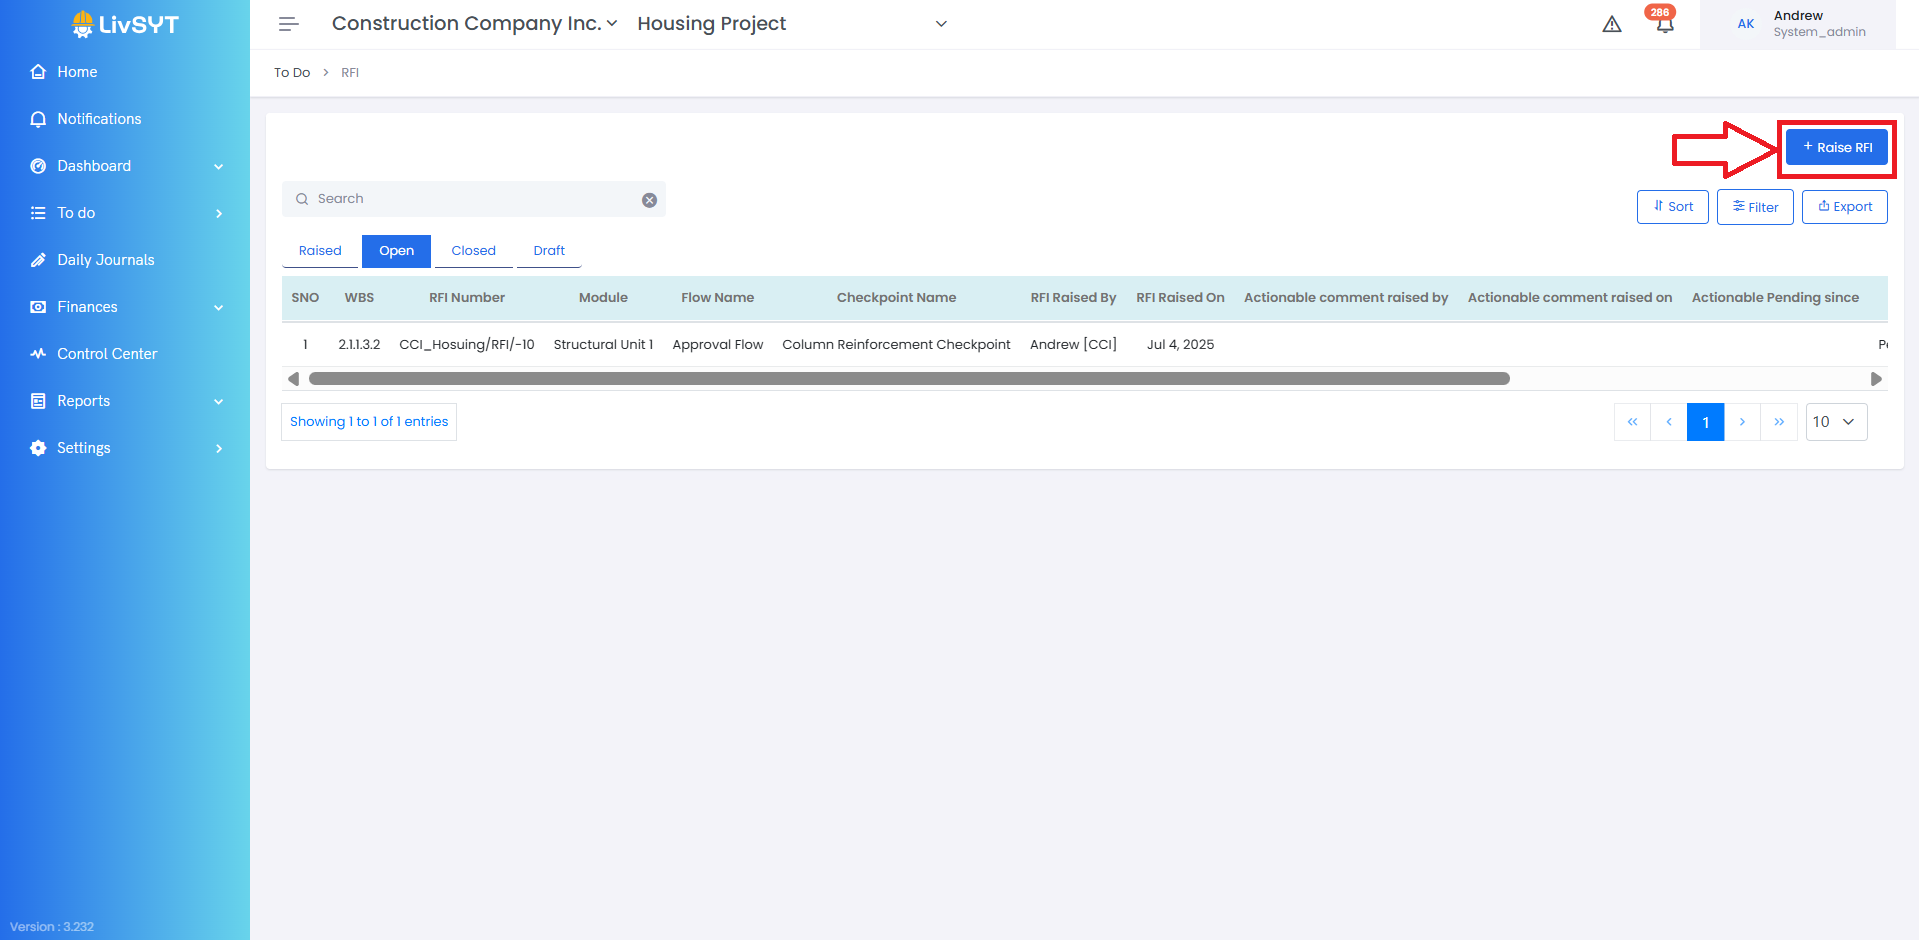Open the Construction Company Inc. dropdown
Image resolution: width=1919 pixels, height=940 pixels.
coord(474,24)
